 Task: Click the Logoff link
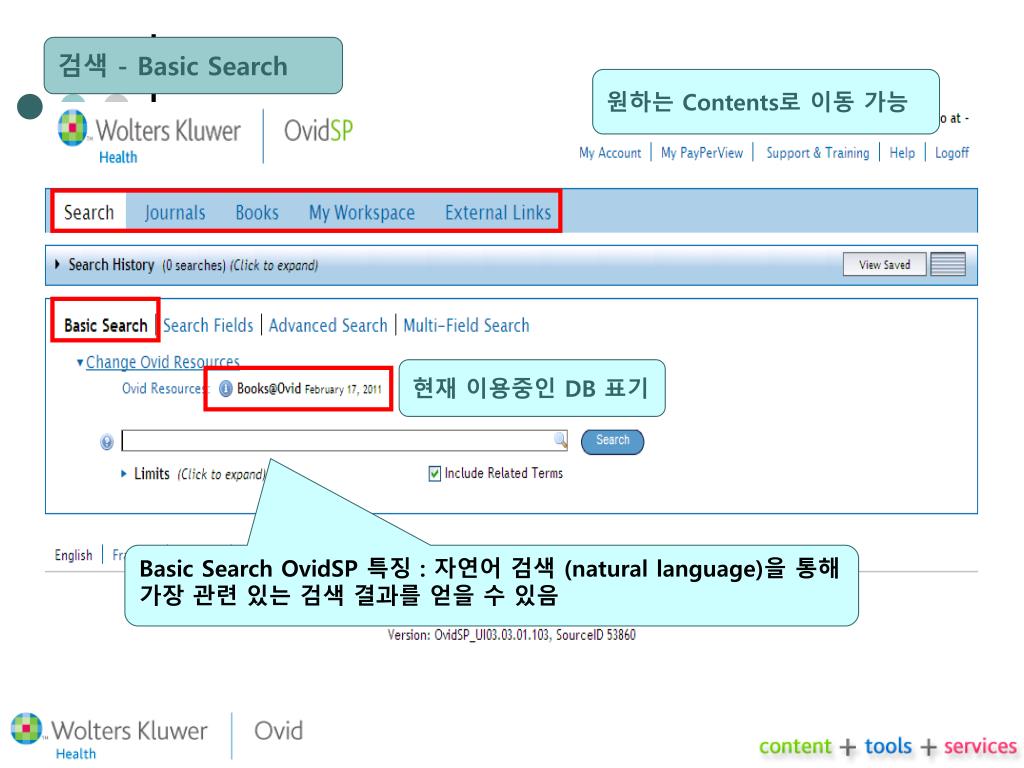(x=952, y=153)
